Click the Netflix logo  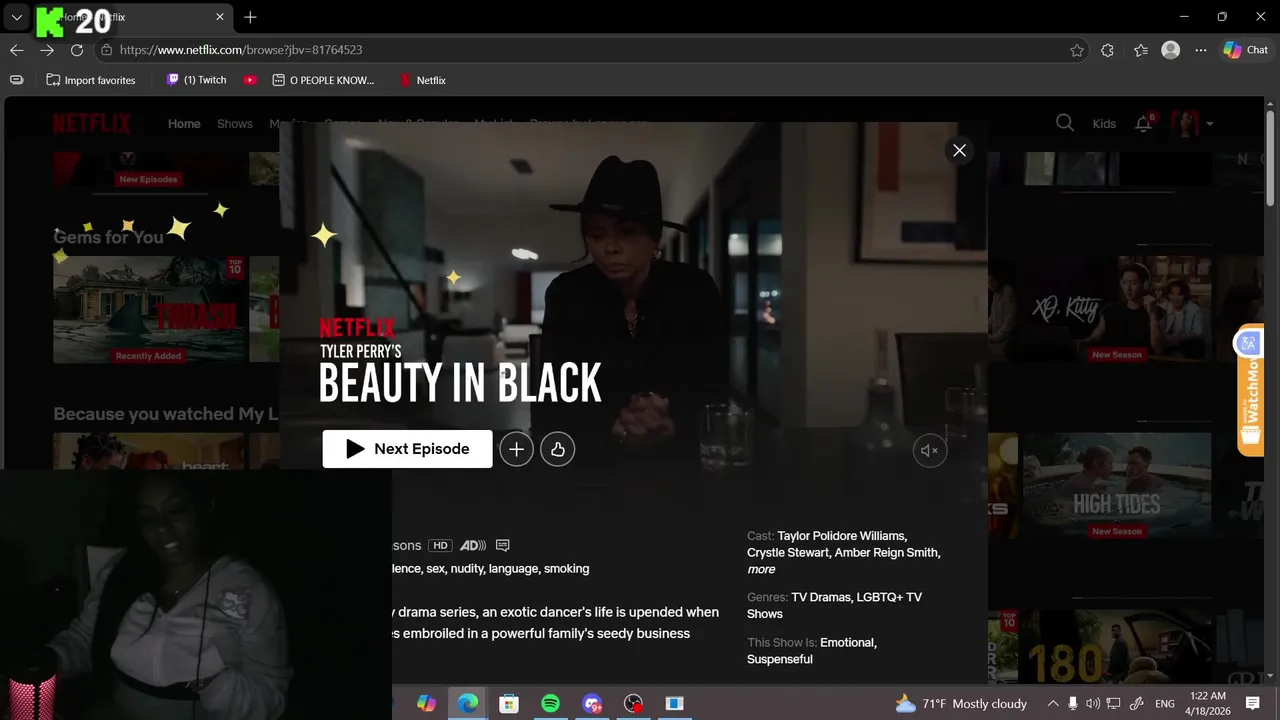click(92, 123)
